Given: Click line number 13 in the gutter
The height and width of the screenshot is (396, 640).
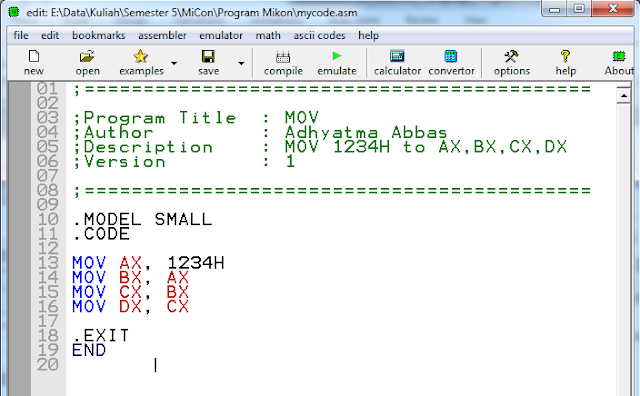Looking at the screenshot, I should [48, 263].
